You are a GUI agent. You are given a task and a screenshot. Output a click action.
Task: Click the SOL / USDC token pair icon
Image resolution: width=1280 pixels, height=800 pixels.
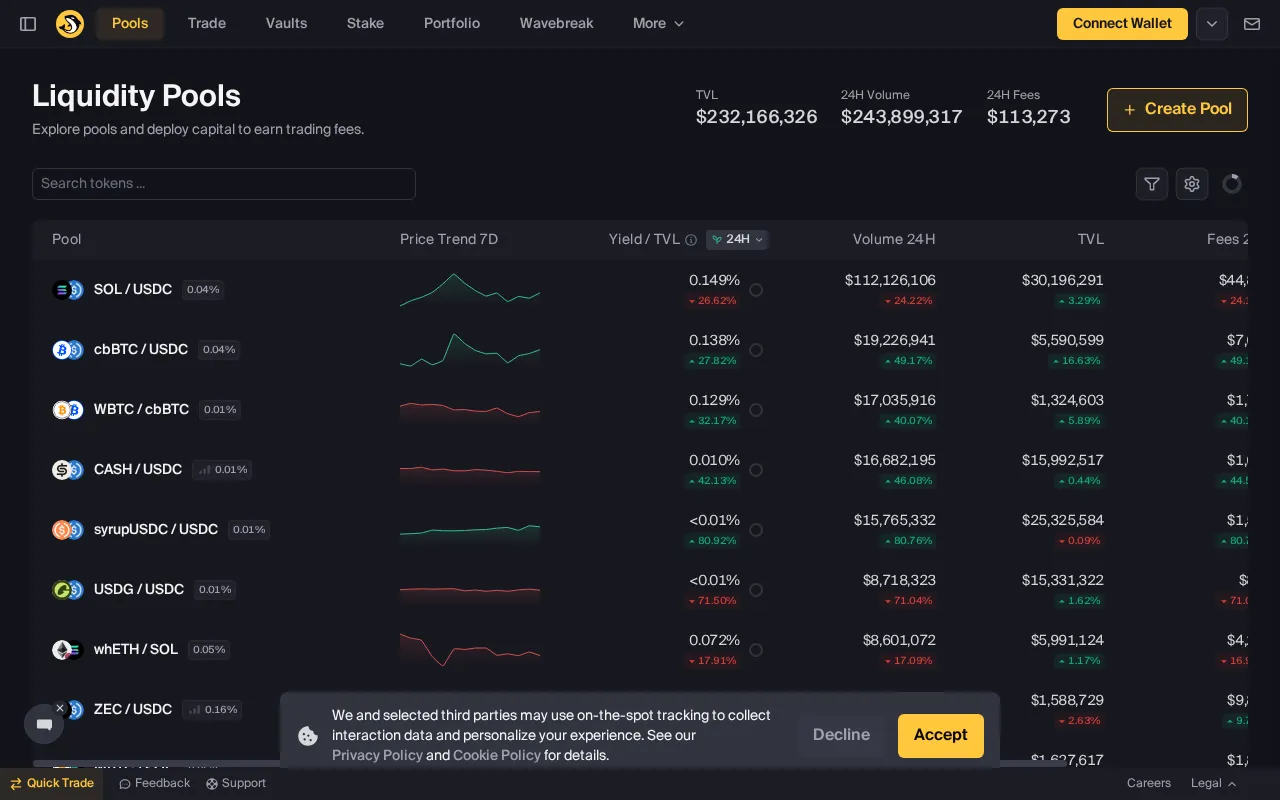(68, 290)
